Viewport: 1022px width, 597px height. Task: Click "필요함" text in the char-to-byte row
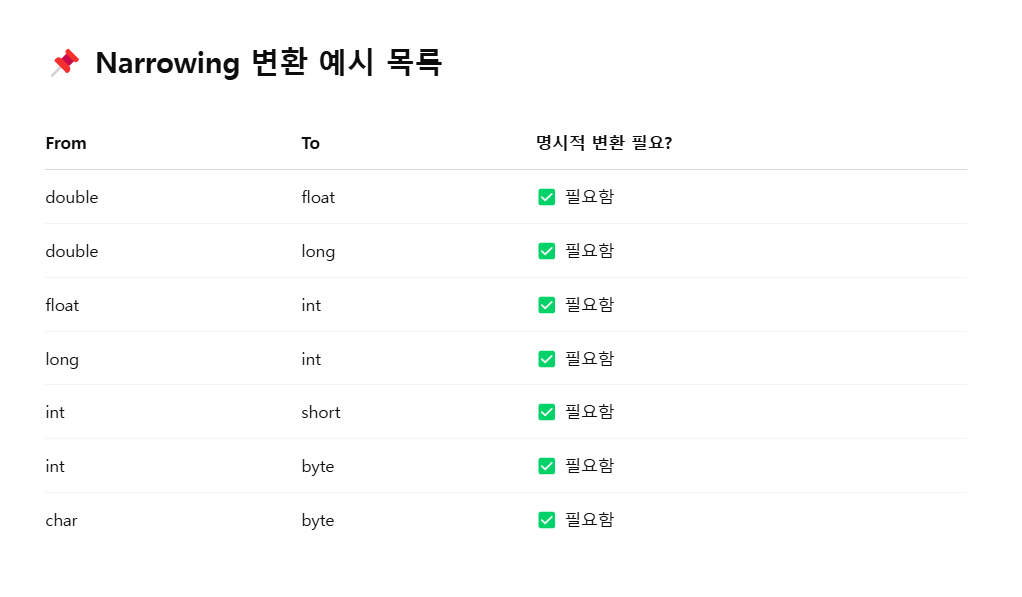point(590,520)
